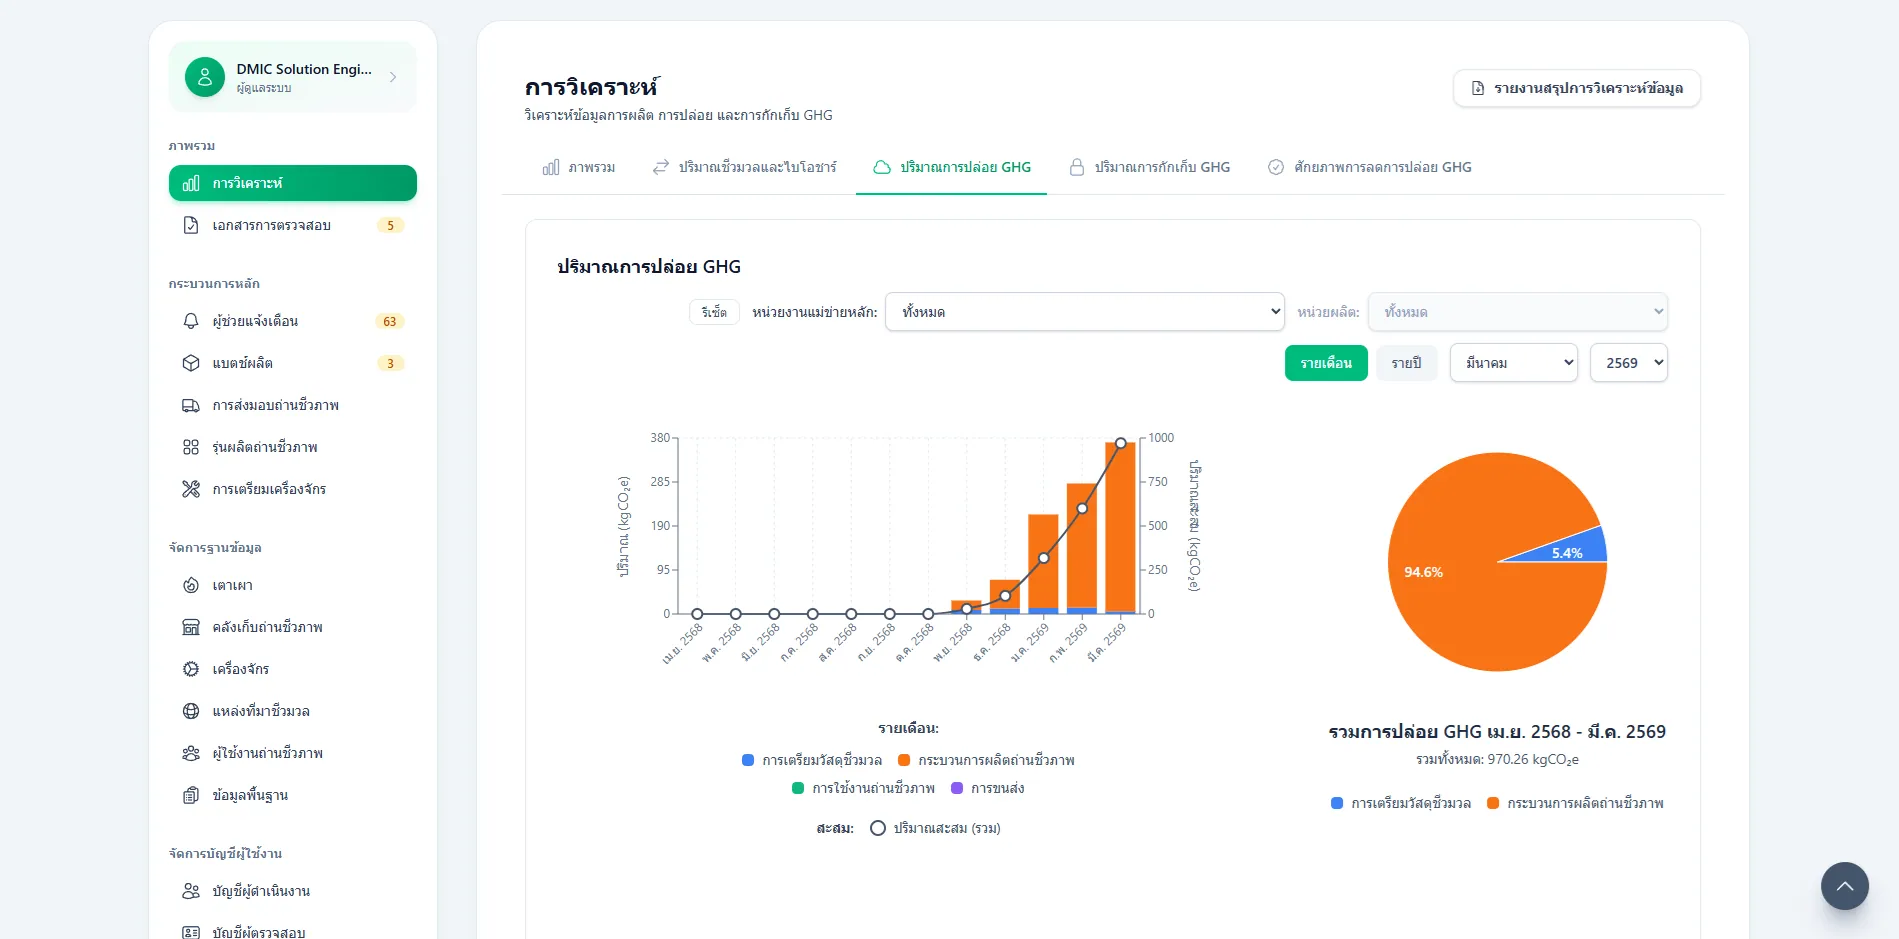This screenshot has height=939, width=1899.
Task: Switch to ปริมาณชีวมวลและไบโอชาร์ tab
Action: click(x=744, y=167)
